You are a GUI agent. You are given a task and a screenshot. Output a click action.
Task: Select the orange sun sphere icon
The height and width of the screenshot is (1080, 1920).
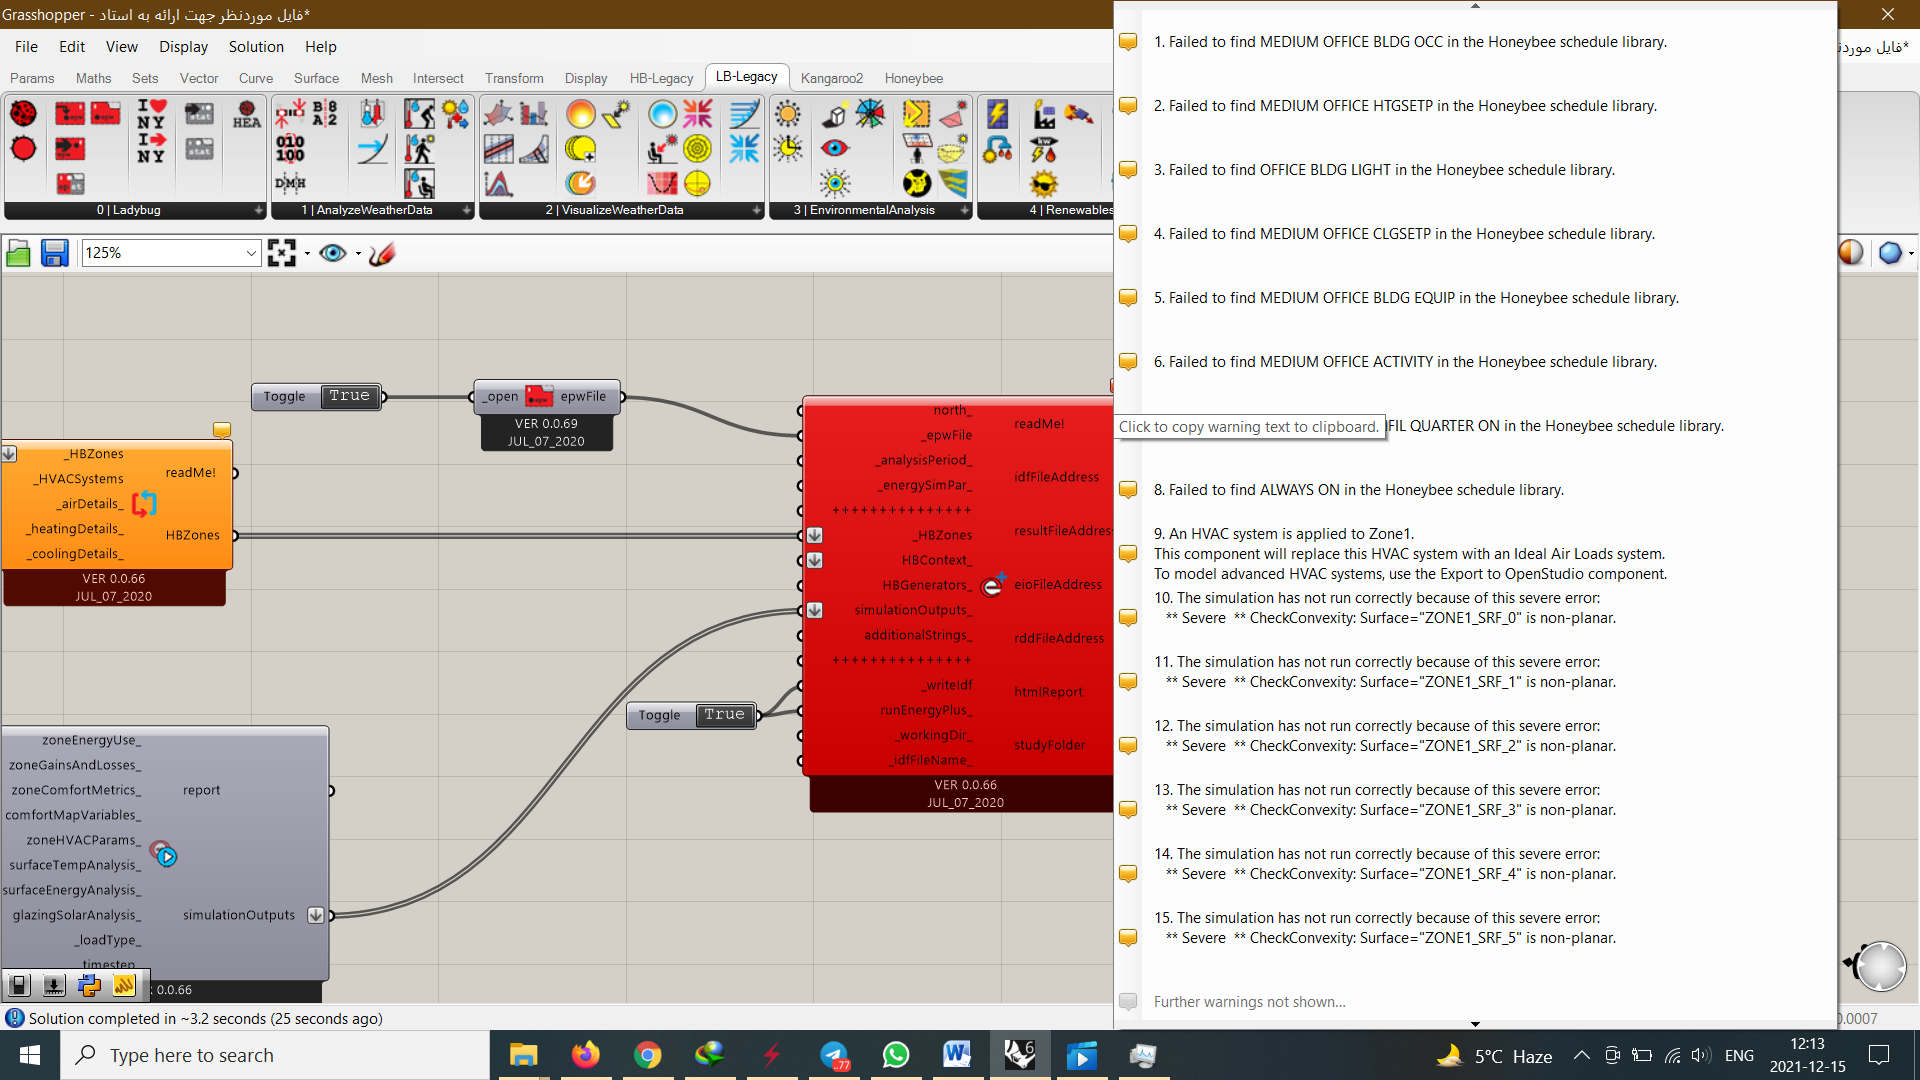[580, 113]
